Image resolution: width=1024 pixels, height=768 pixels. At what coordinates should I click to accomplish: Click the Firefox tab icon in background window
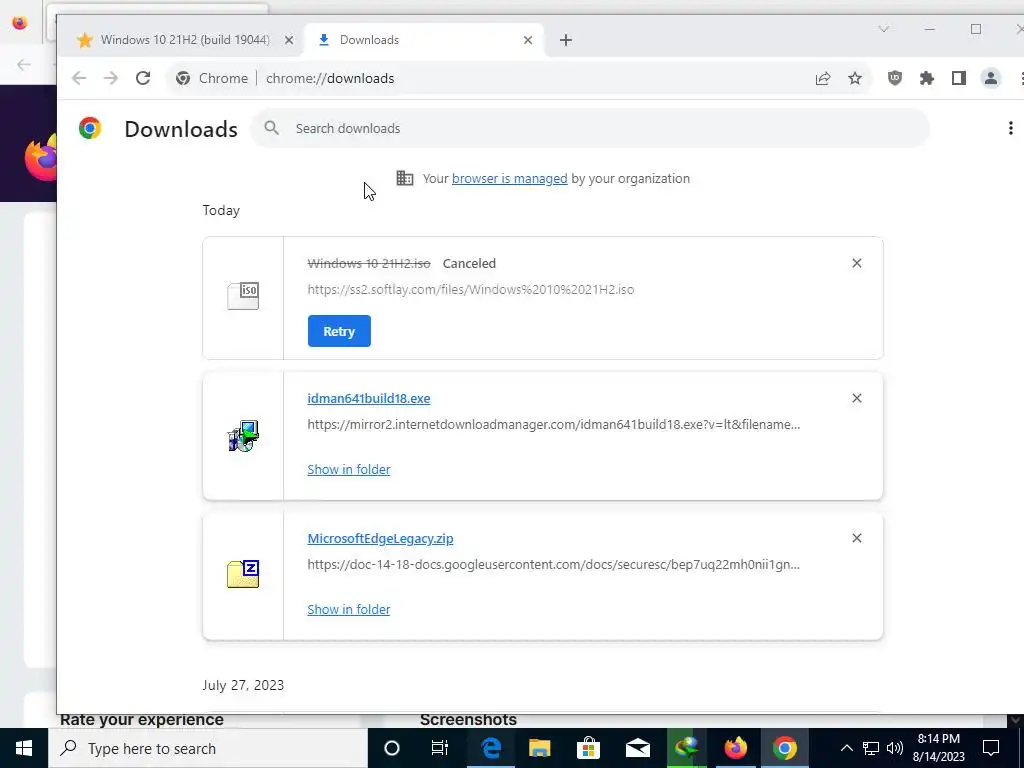coord(20,23)
